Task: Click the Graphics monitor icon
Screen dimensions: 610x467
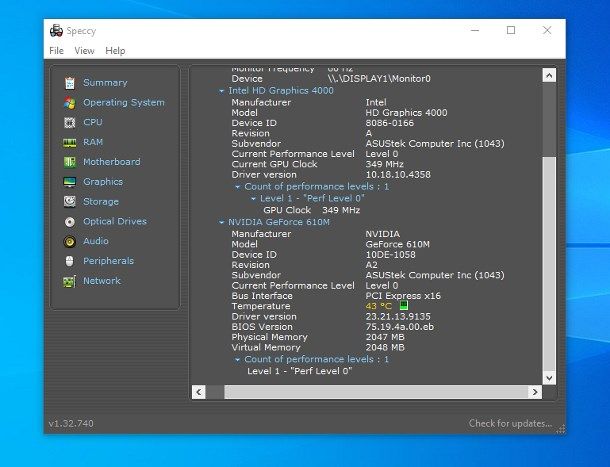Action: click(70, 182)
